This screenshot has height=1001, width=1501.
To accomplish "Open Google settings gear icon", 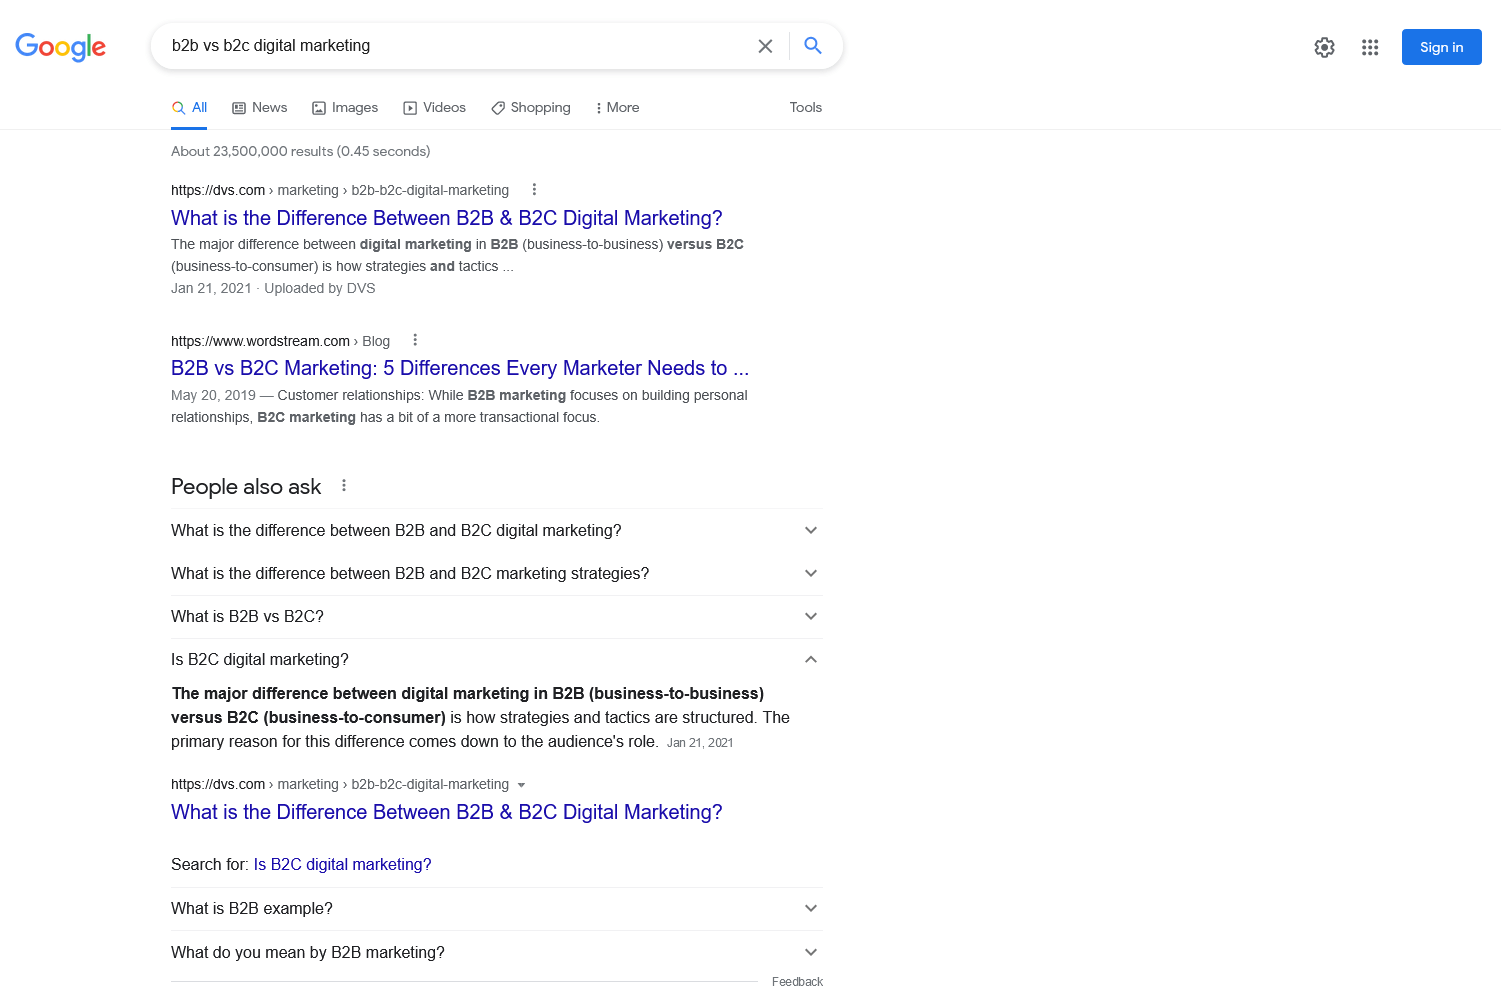I will (x=1324, y=47).
